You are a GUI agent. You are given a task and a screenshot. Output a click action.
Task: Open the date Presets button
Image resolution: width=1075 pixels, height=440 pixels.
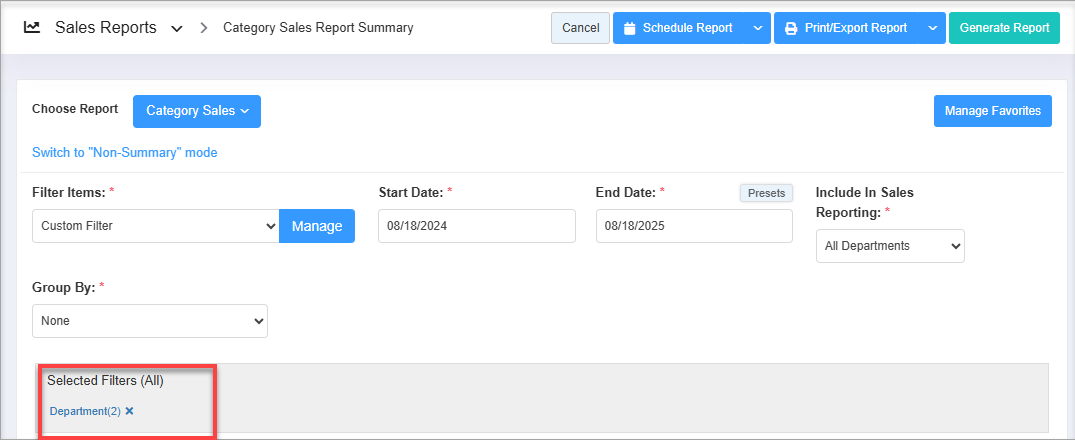point(766,193)
